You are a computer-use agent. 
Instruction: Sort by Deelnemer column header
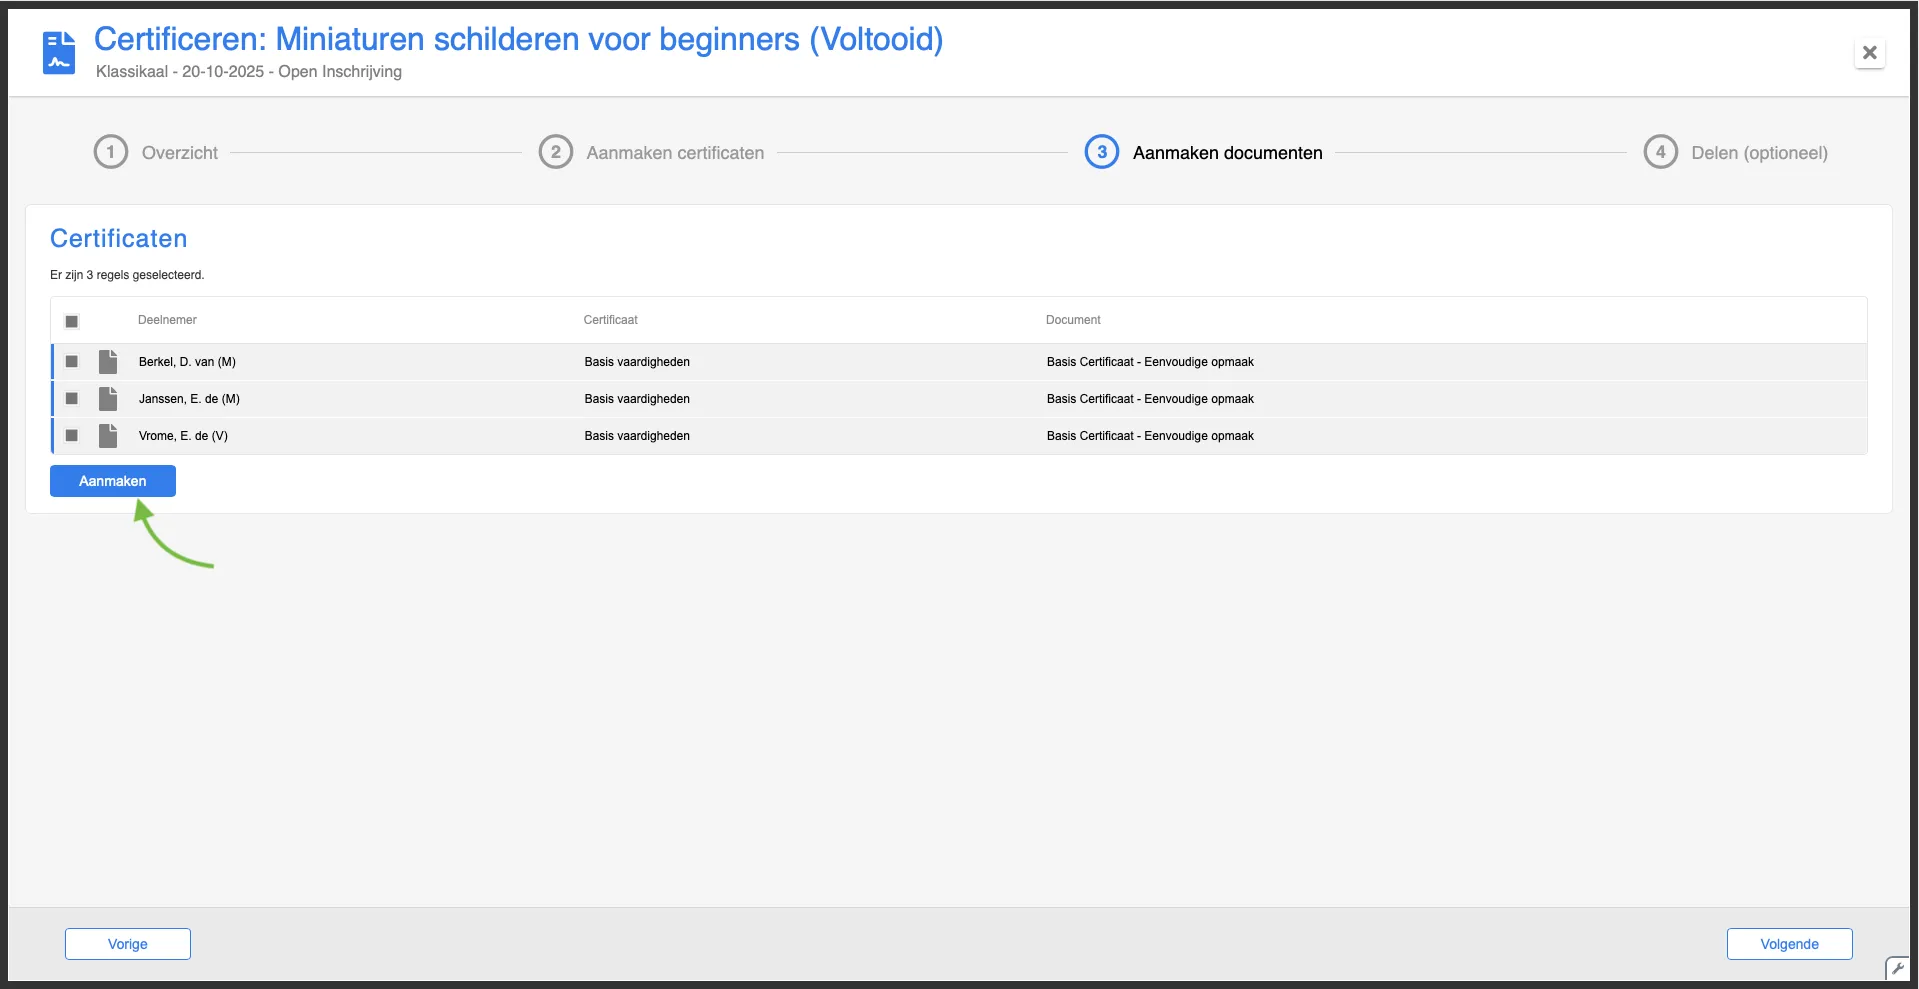pos(167,320)
